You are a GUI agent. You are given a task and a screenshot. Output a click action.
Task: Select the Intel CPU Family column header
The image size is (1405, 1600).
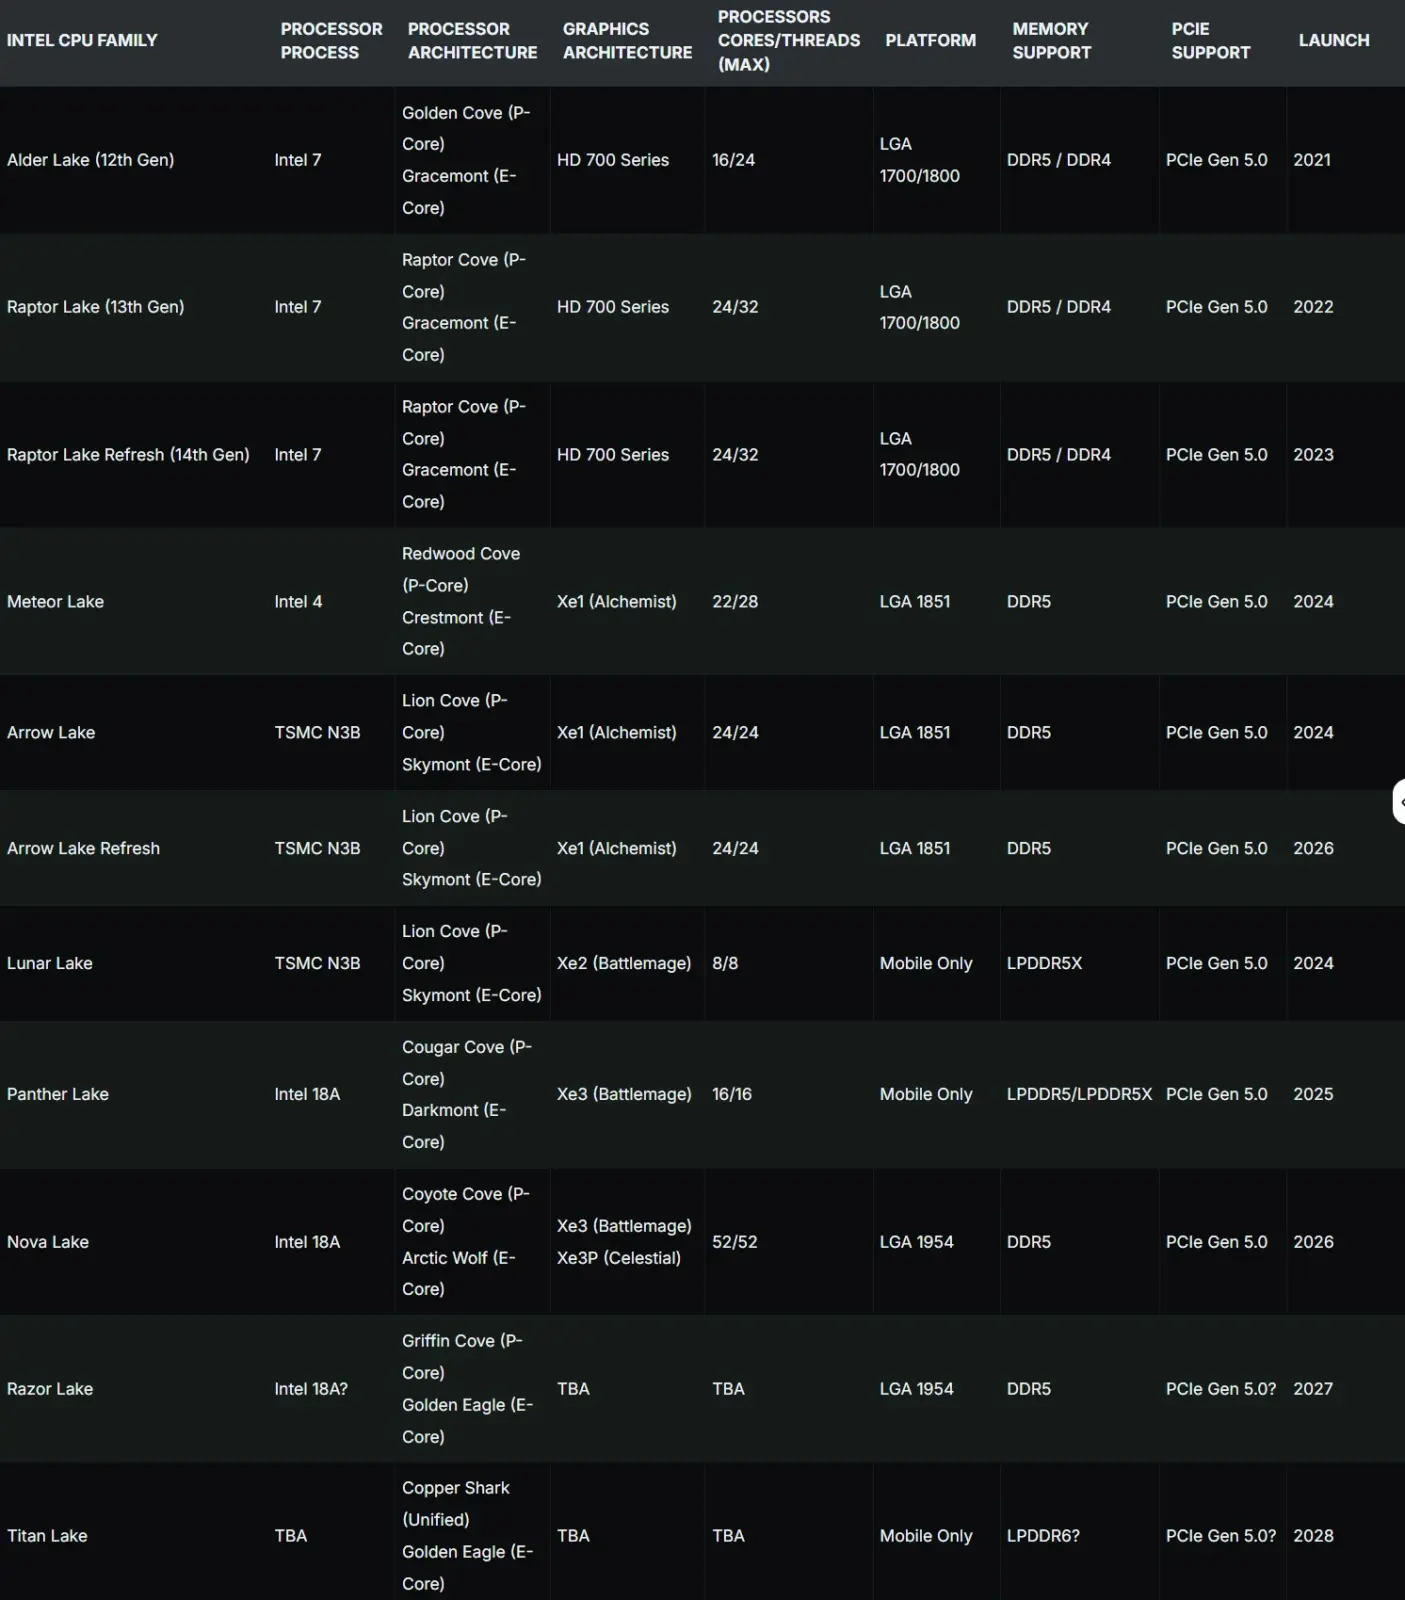[x=82, y=40]
